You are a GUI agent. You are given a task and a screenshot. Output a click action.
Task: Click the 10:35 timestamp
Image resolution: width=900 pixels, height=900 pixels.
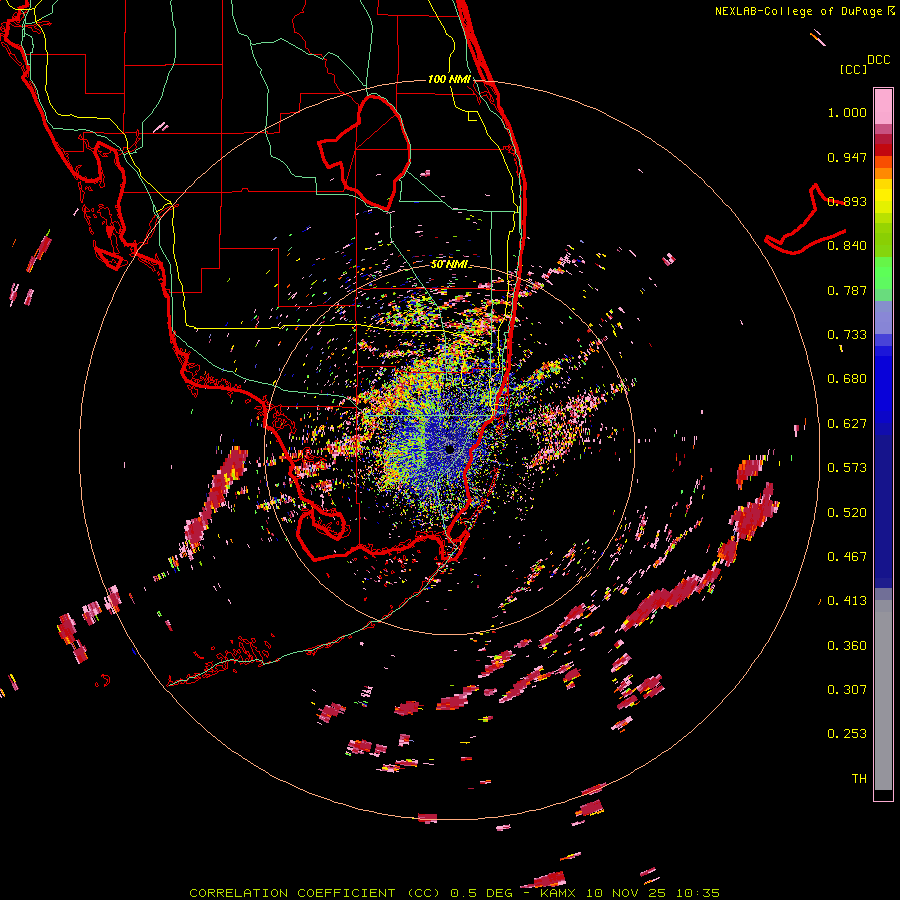pos(697,893)
